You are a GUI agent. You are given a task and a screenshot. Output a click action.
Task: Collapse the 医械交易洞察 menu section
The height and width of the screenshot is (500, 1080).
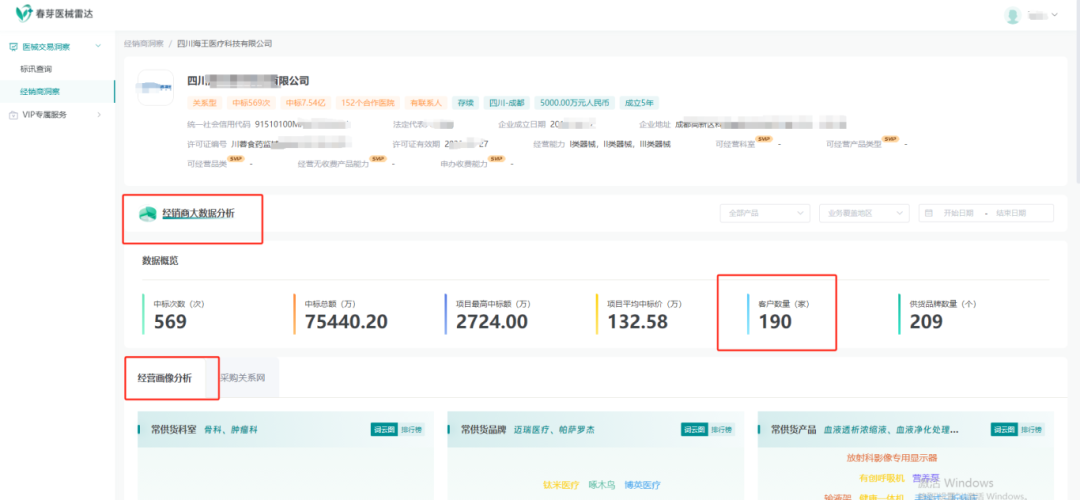(x=98, y=46)
